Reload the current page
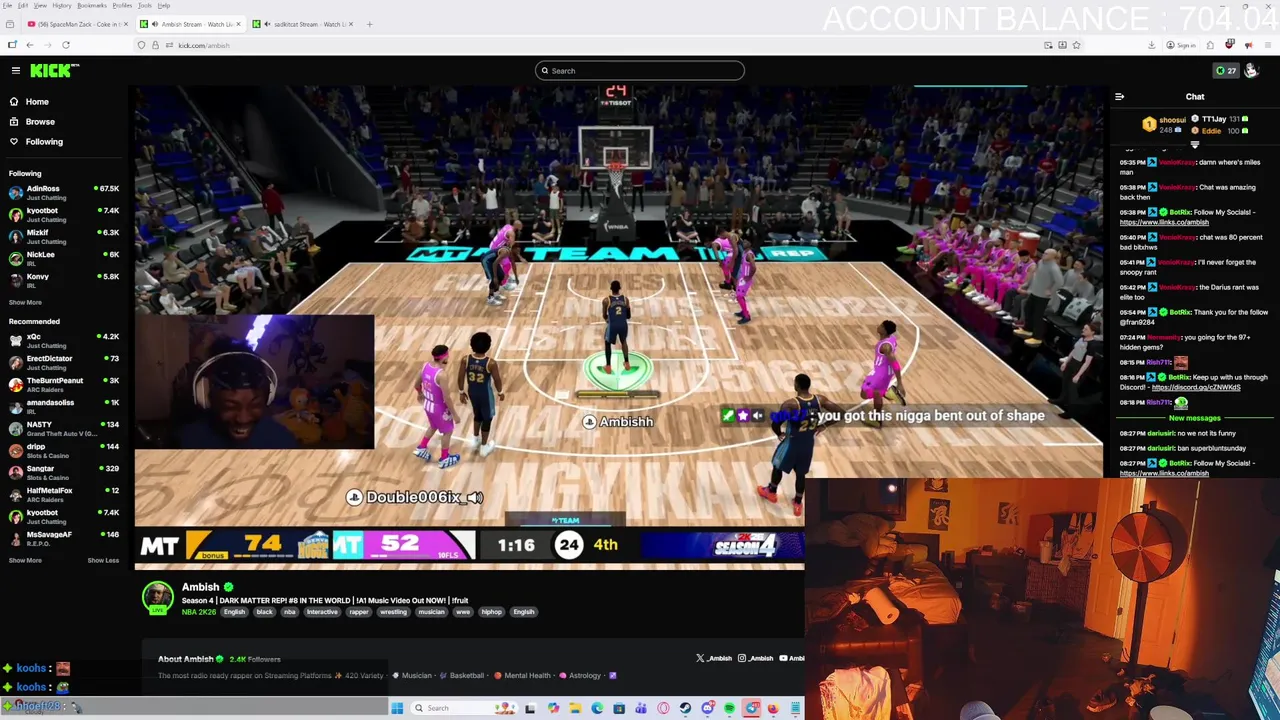Screen dimensions: 1280x720 (x=66, y=45)
